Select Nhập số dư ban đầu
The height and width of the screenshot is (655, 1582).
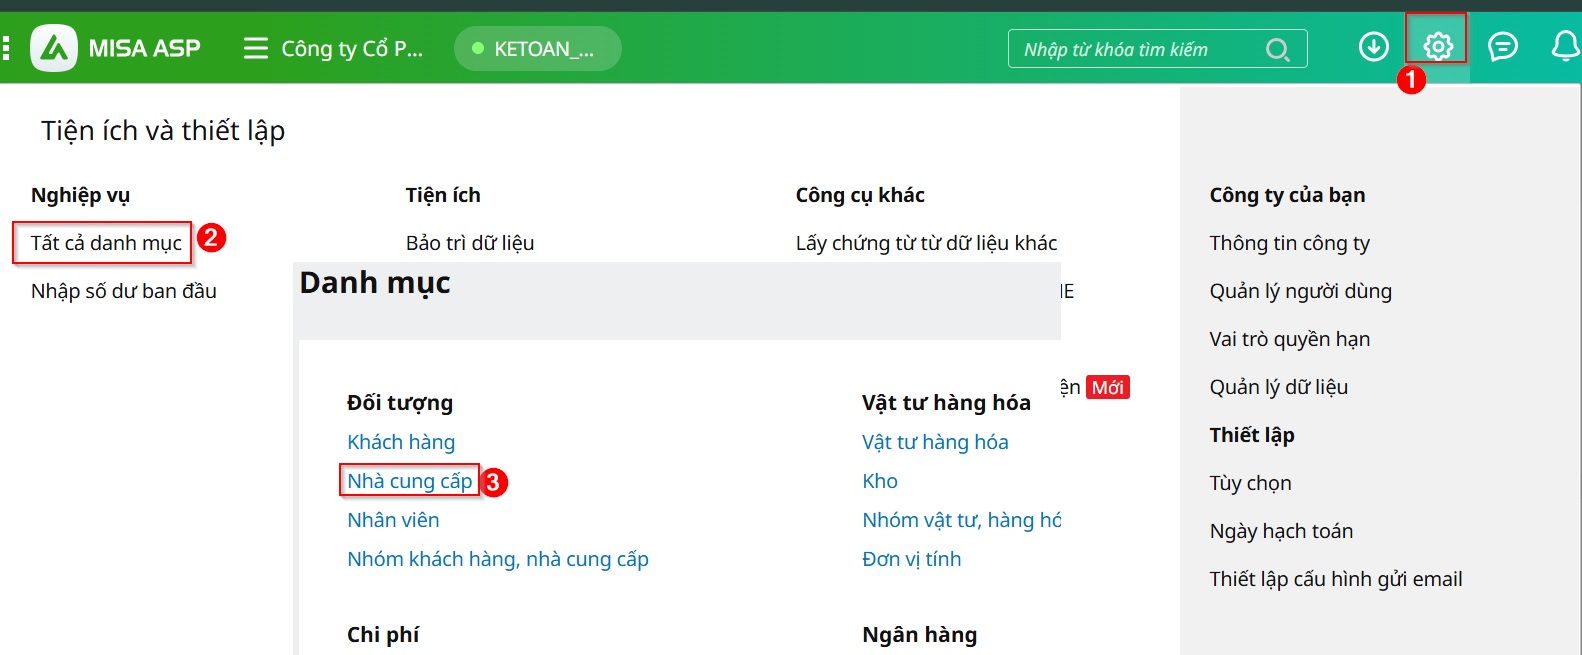point(124,291)
